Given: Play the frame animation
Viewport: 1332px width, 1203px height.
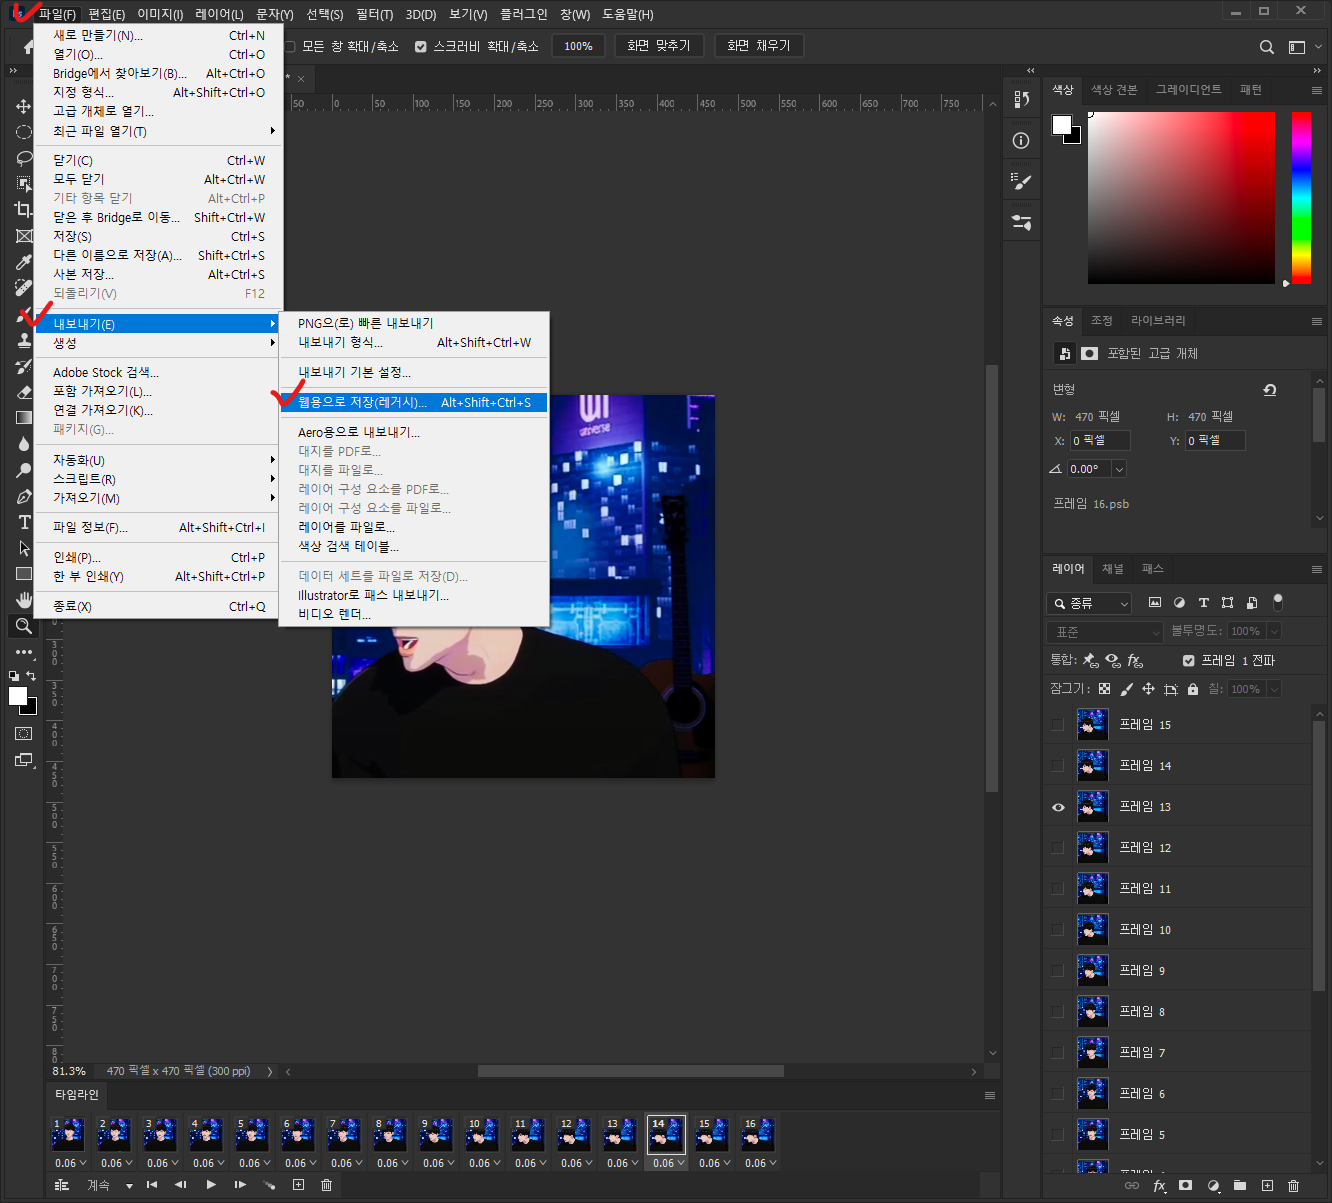Looking at the screenshot, I should pos(211,1185).
